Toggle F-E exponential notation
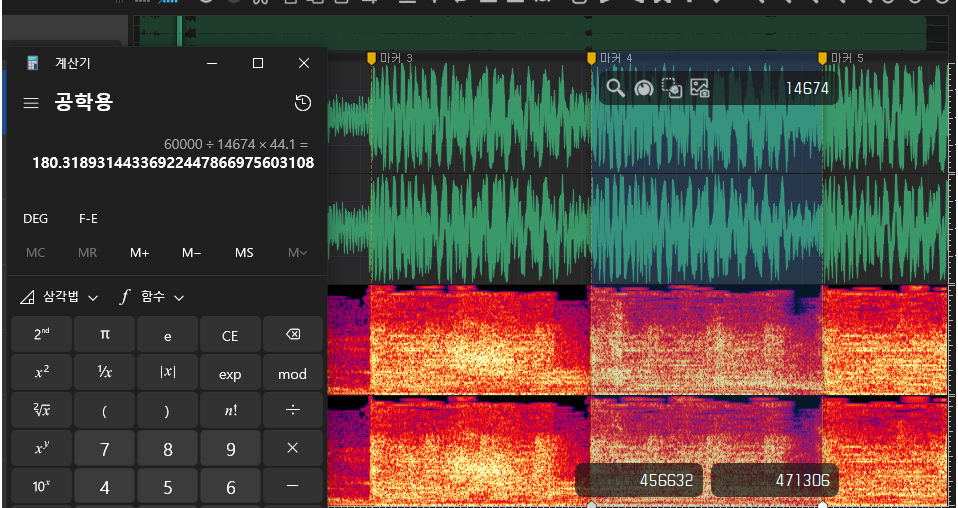This screenshot has width=958, height=508. pos(88,219)
